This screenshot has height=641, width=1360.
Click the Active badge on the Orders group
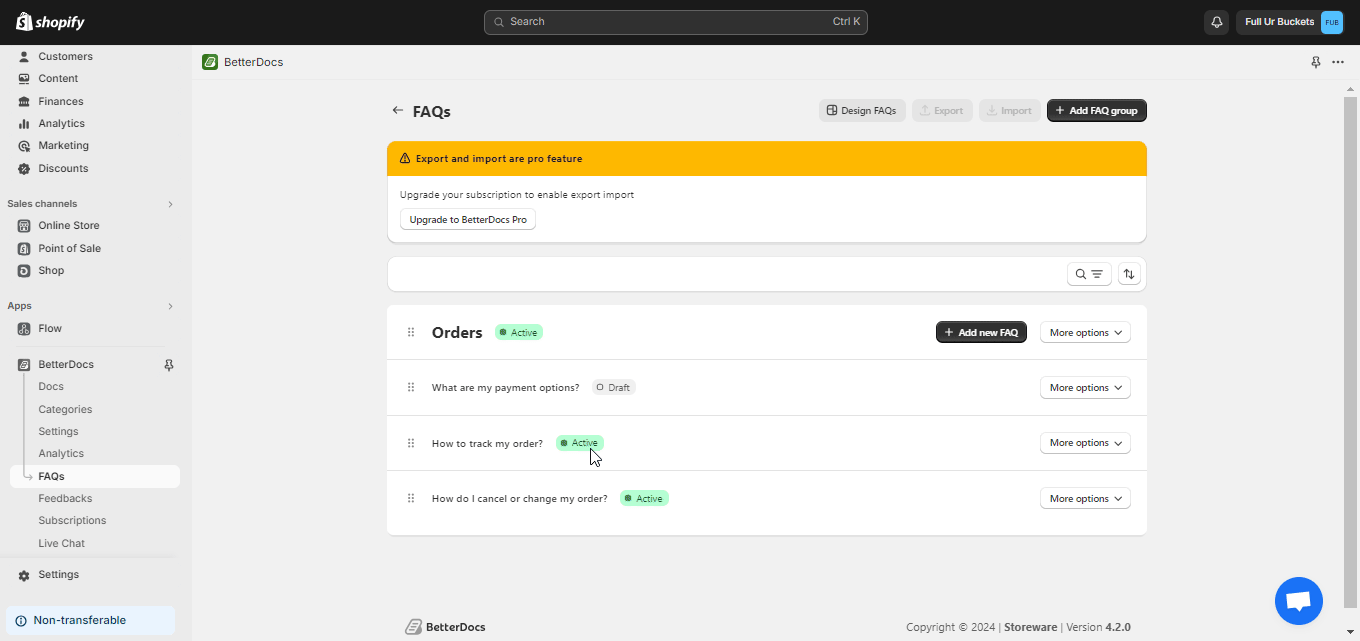click(518, 331)
